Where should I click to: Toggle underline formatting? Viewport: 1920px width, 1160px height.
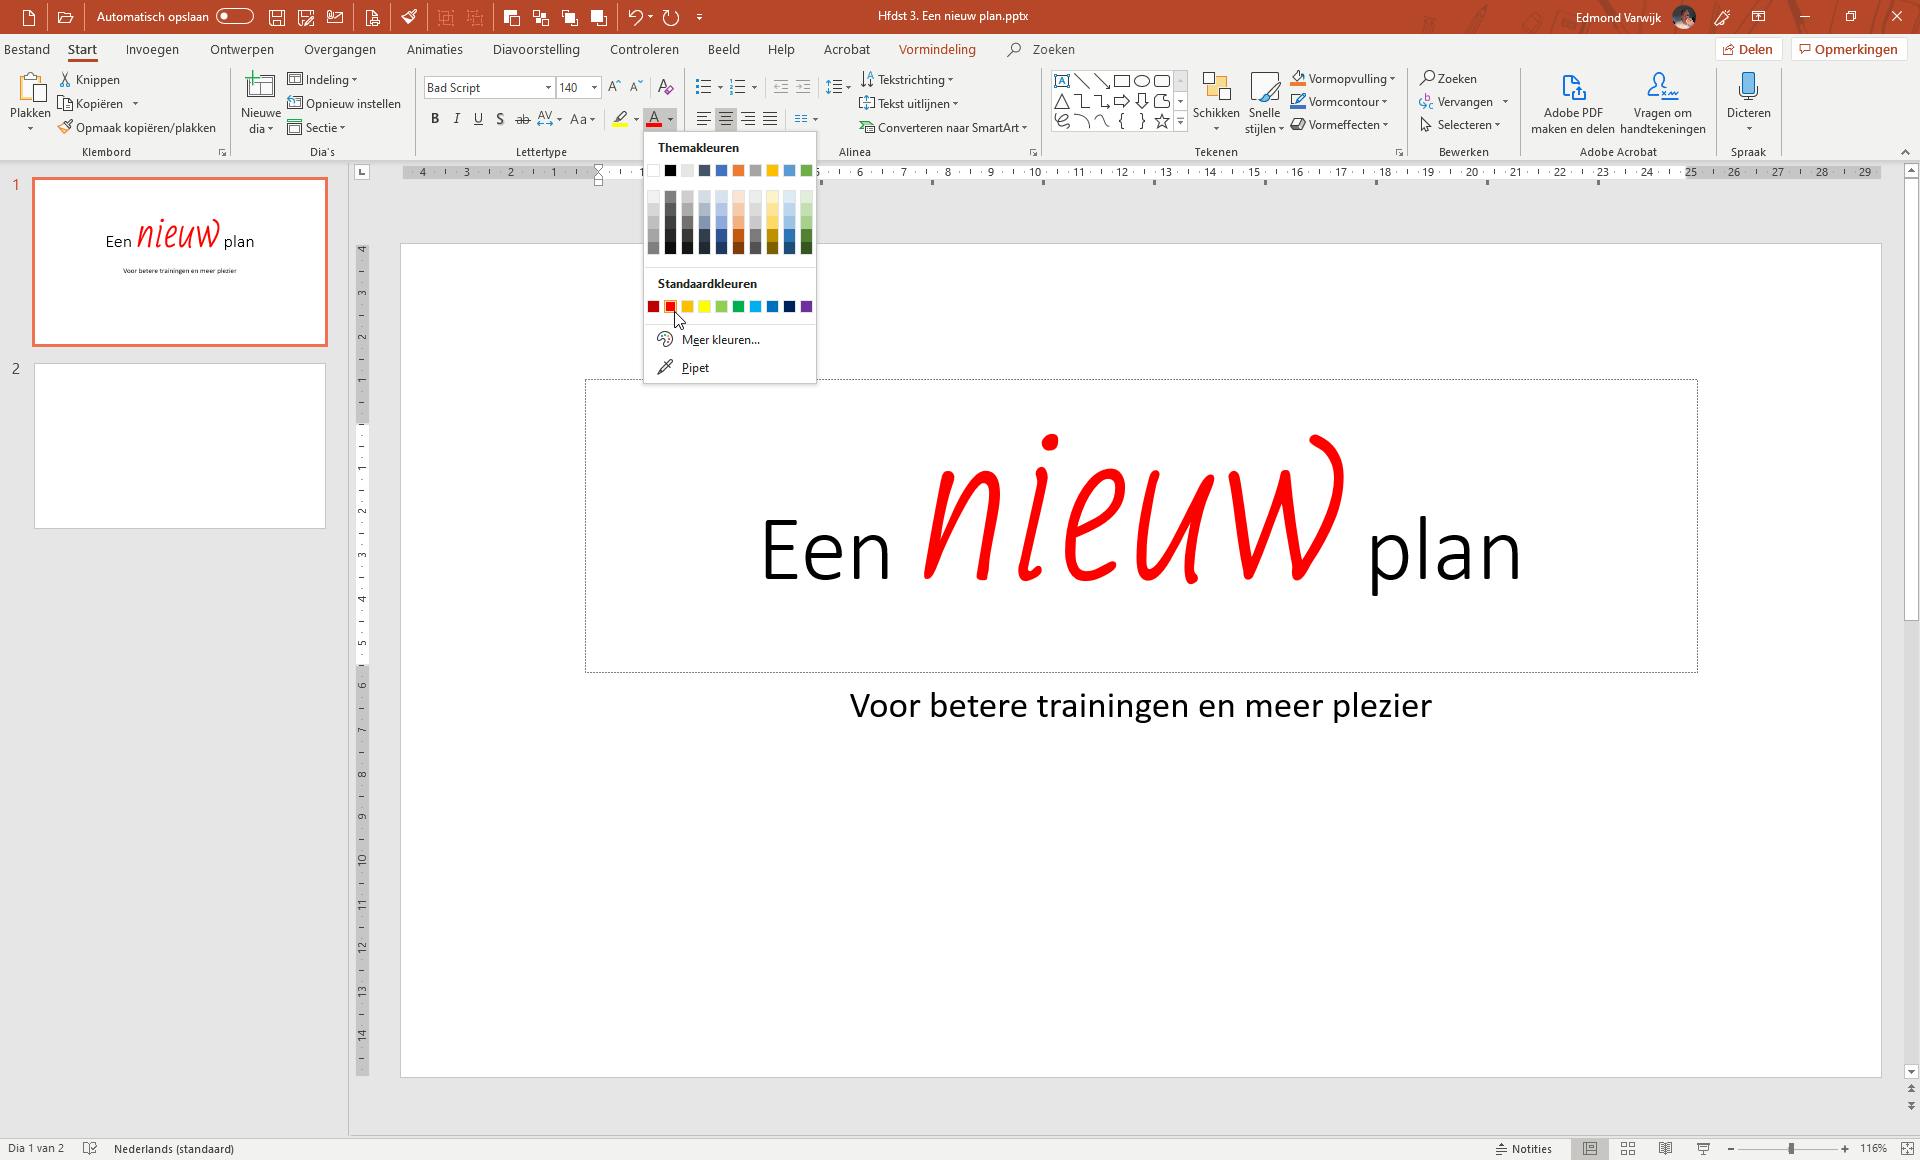(478, 119)
